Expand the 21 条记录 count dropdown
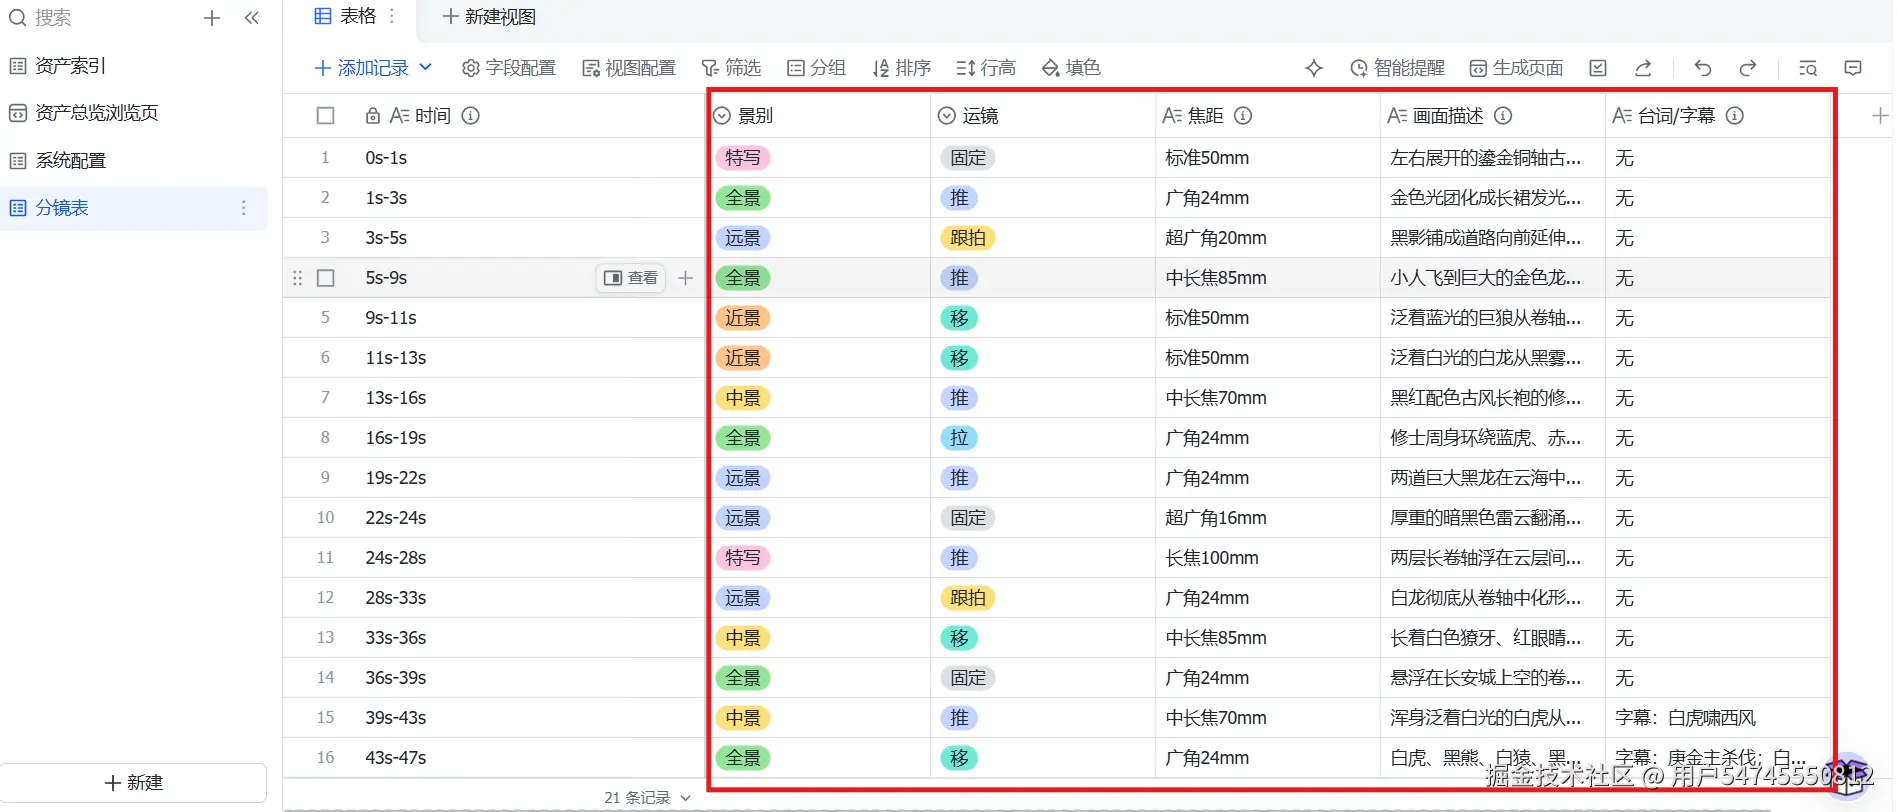 point(685,798)
